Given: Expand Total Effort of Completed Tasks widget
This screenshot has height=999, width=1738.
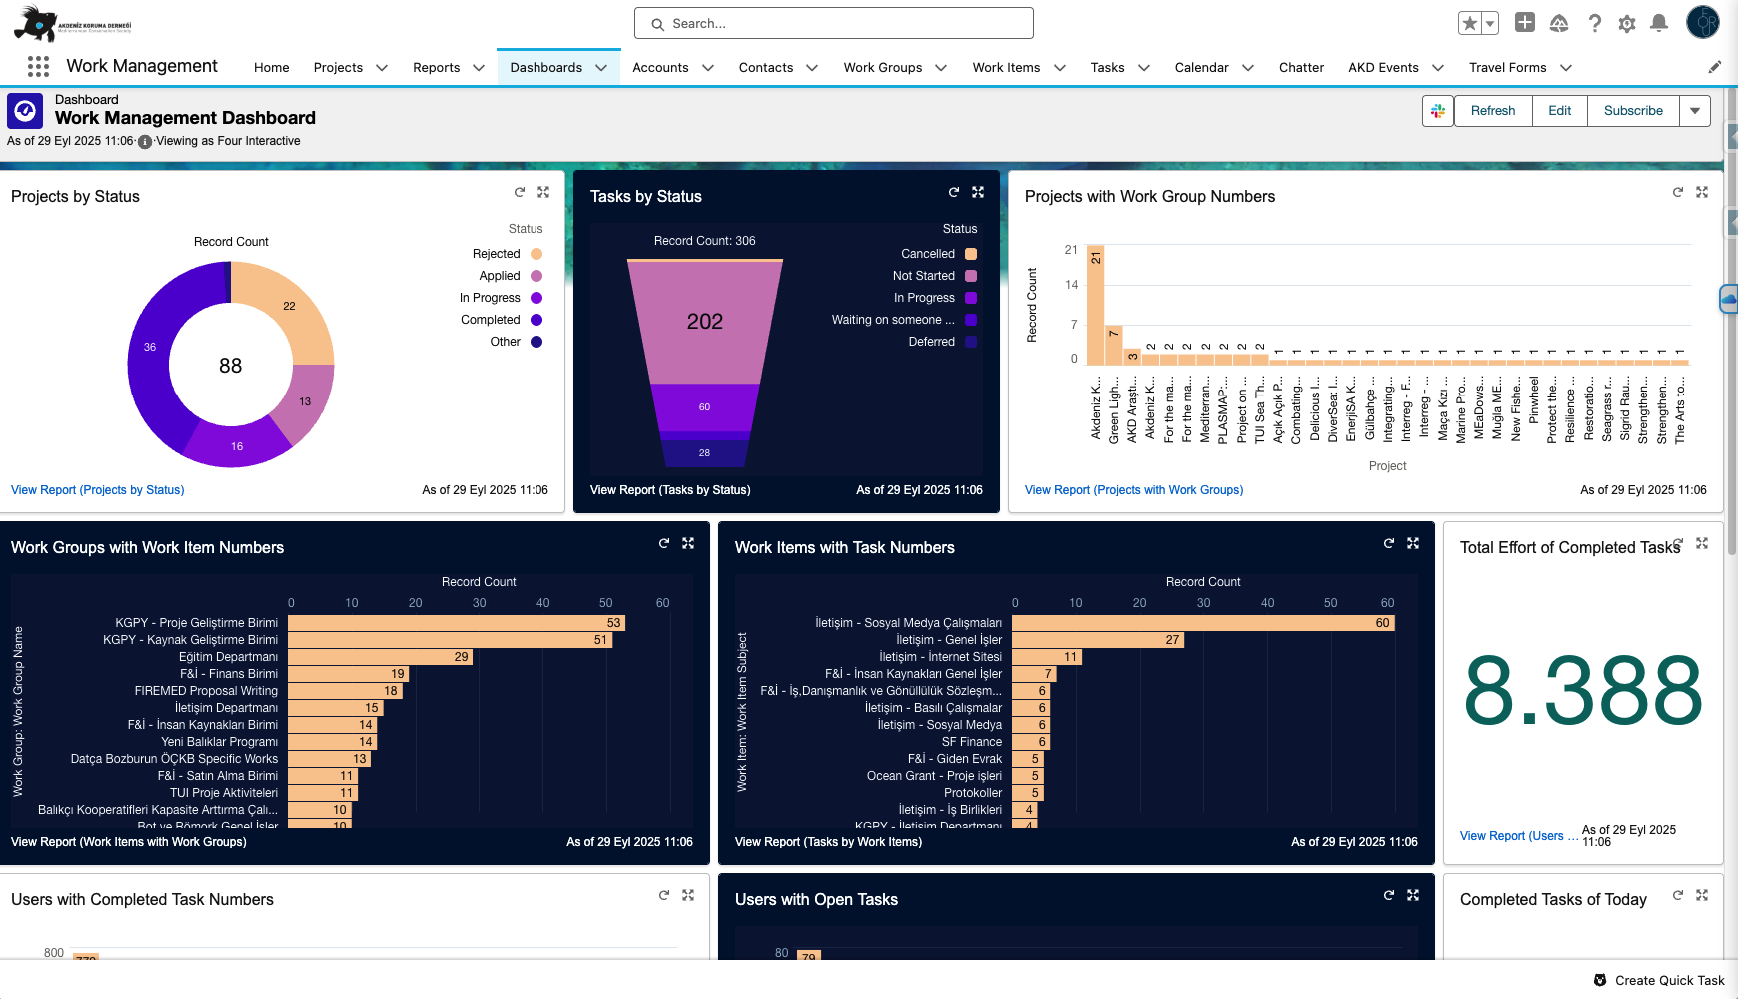Looking at the screenshot, I should (1702, 543).
